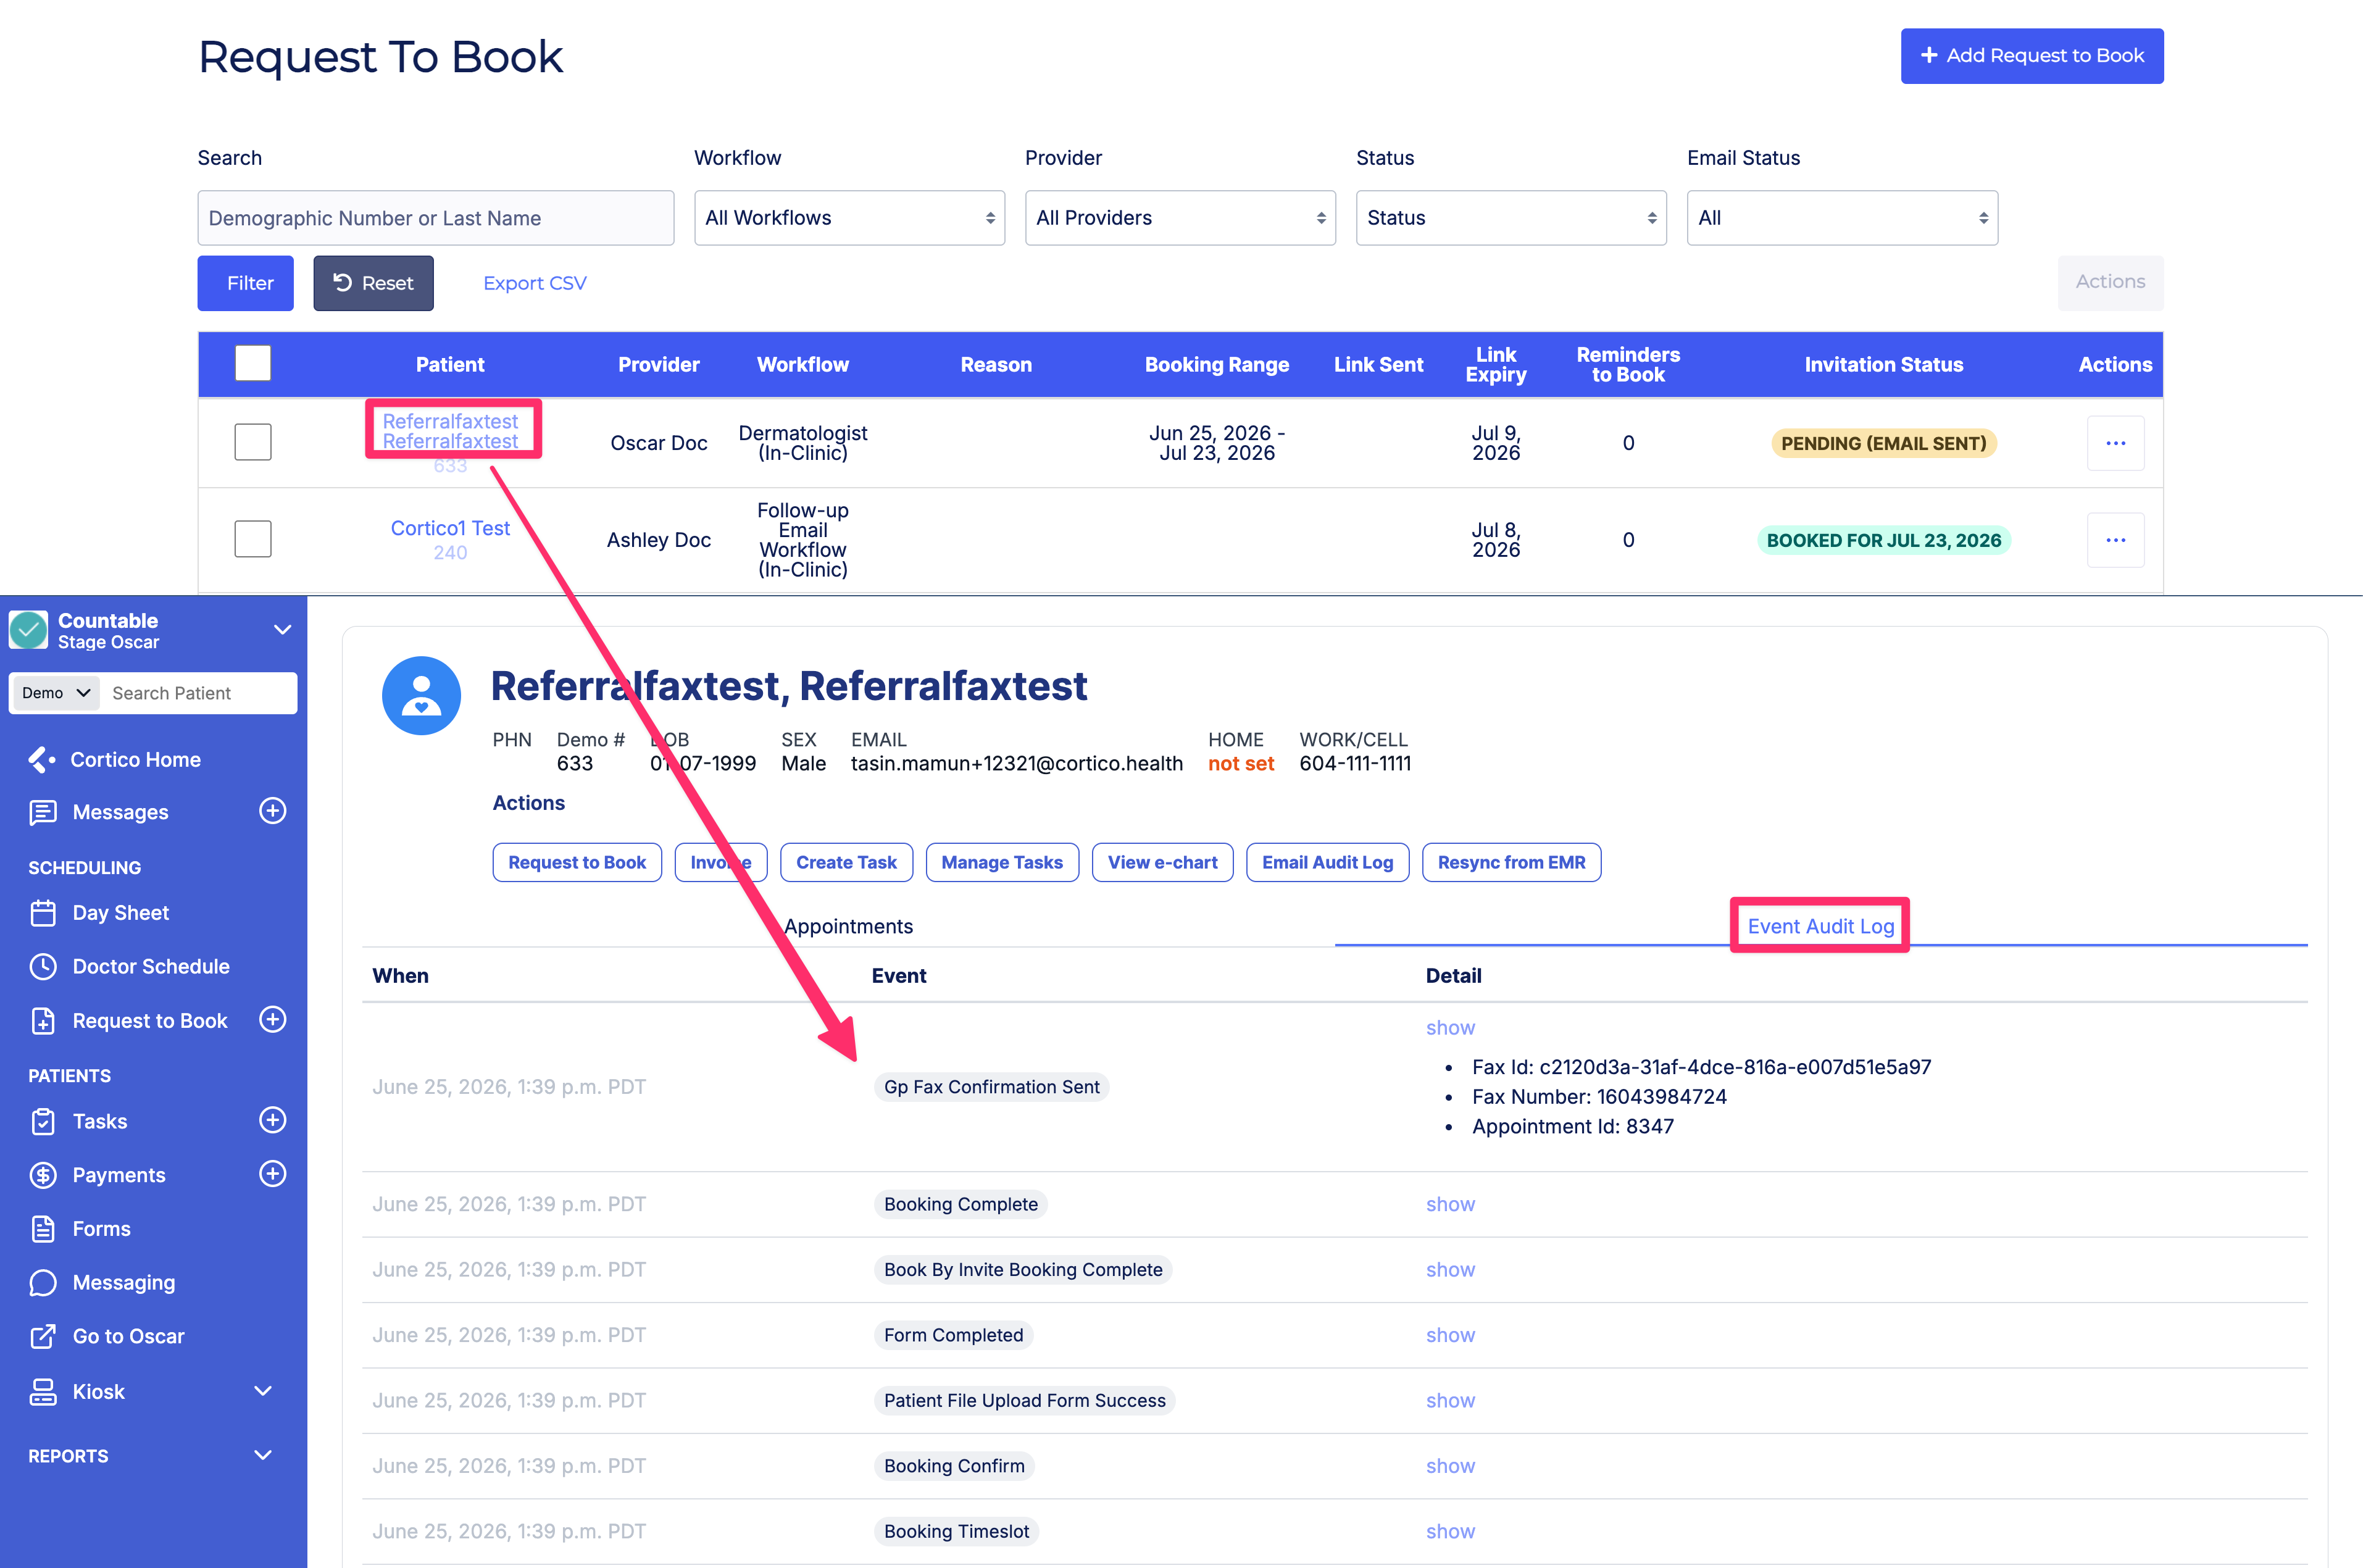The image size is (2363, 1568).
Task: Click show link for Booking Complete event
Action: [x=1450, y=1204]
